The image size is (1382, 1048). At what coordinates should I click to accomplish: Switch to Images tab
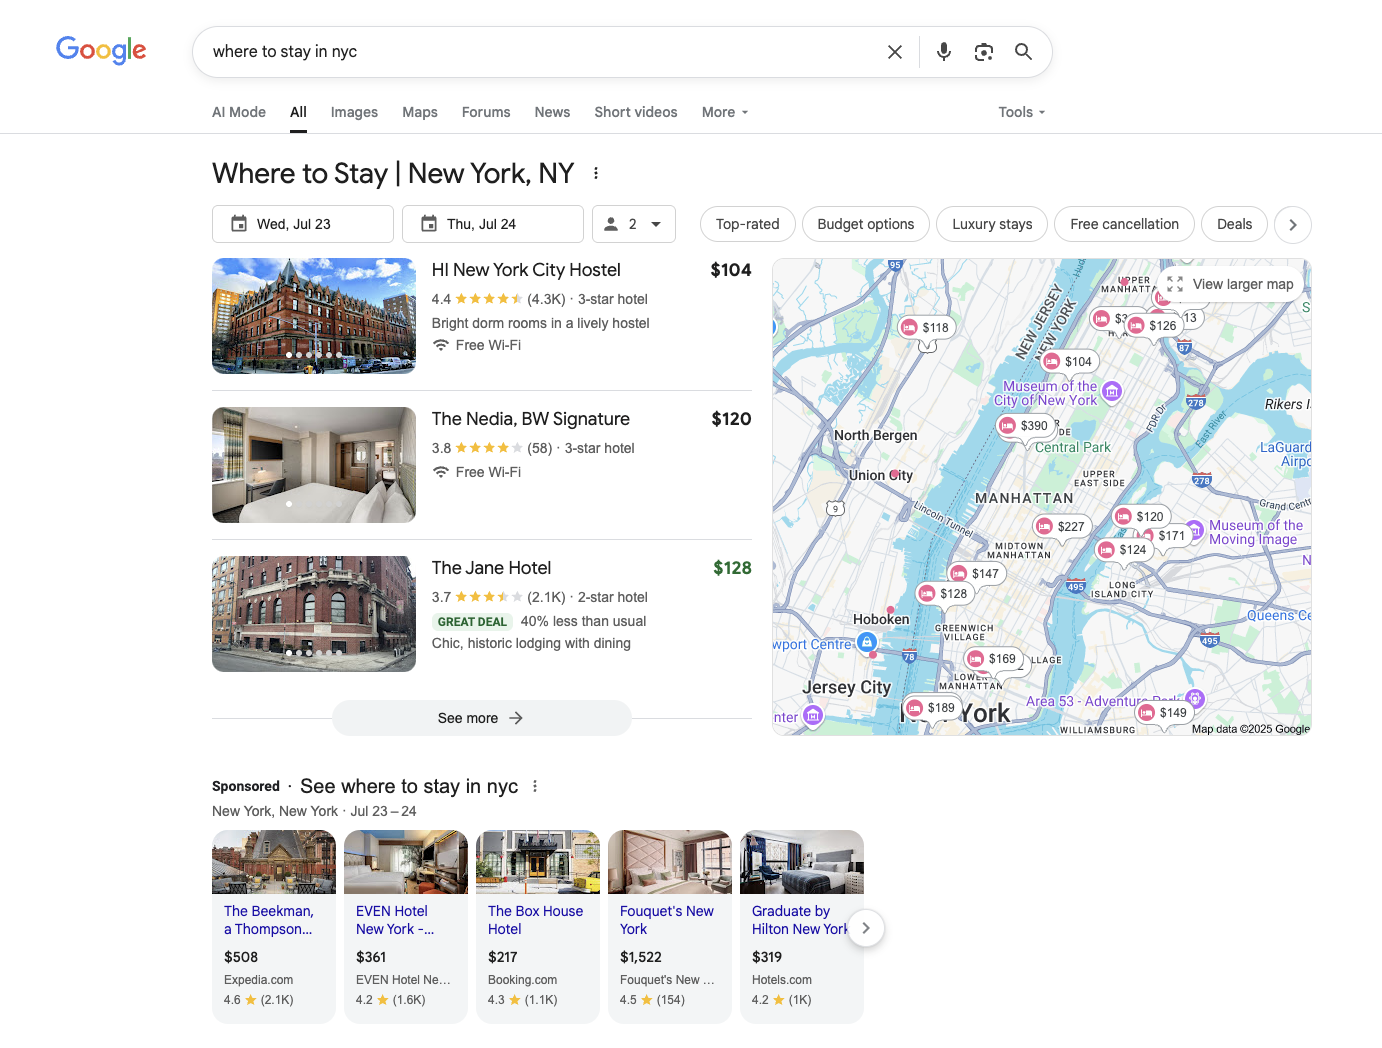pos(354,112)
